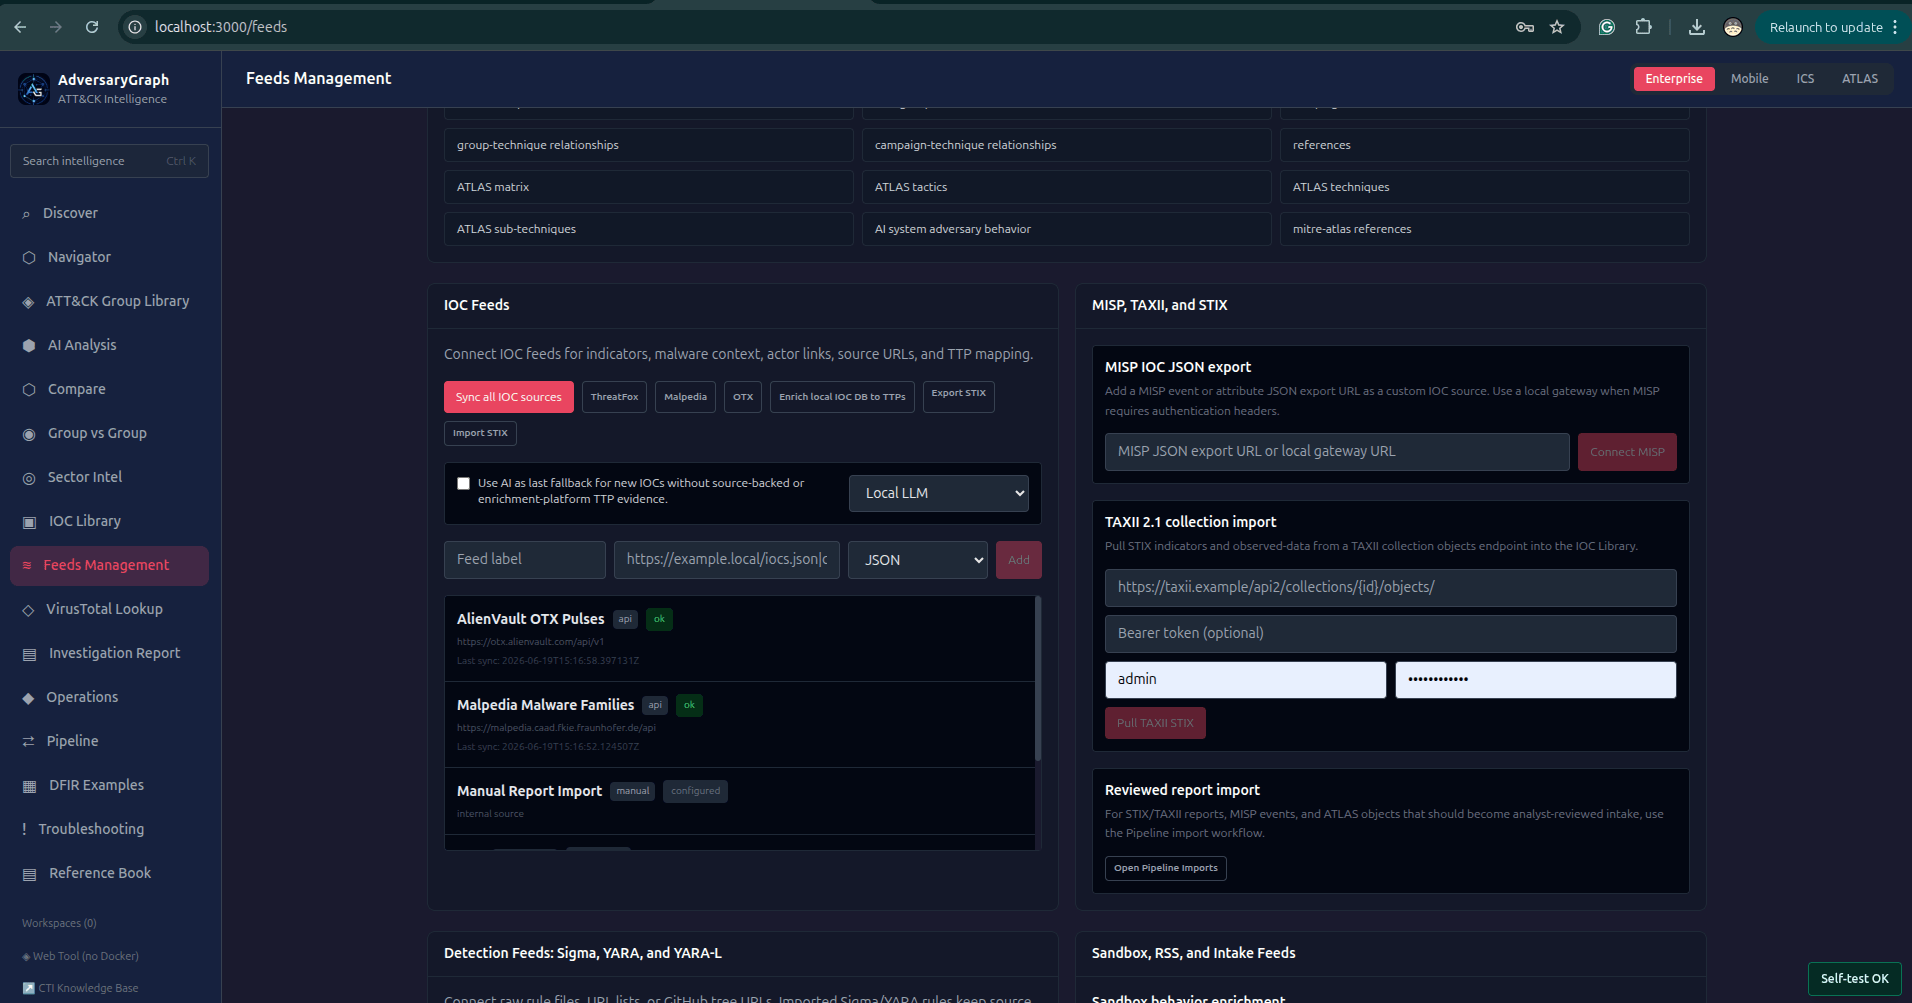This screenshot has height=1003, width=1912.
Task: Open browser profile avatar icon
Action: [1733, 27]
